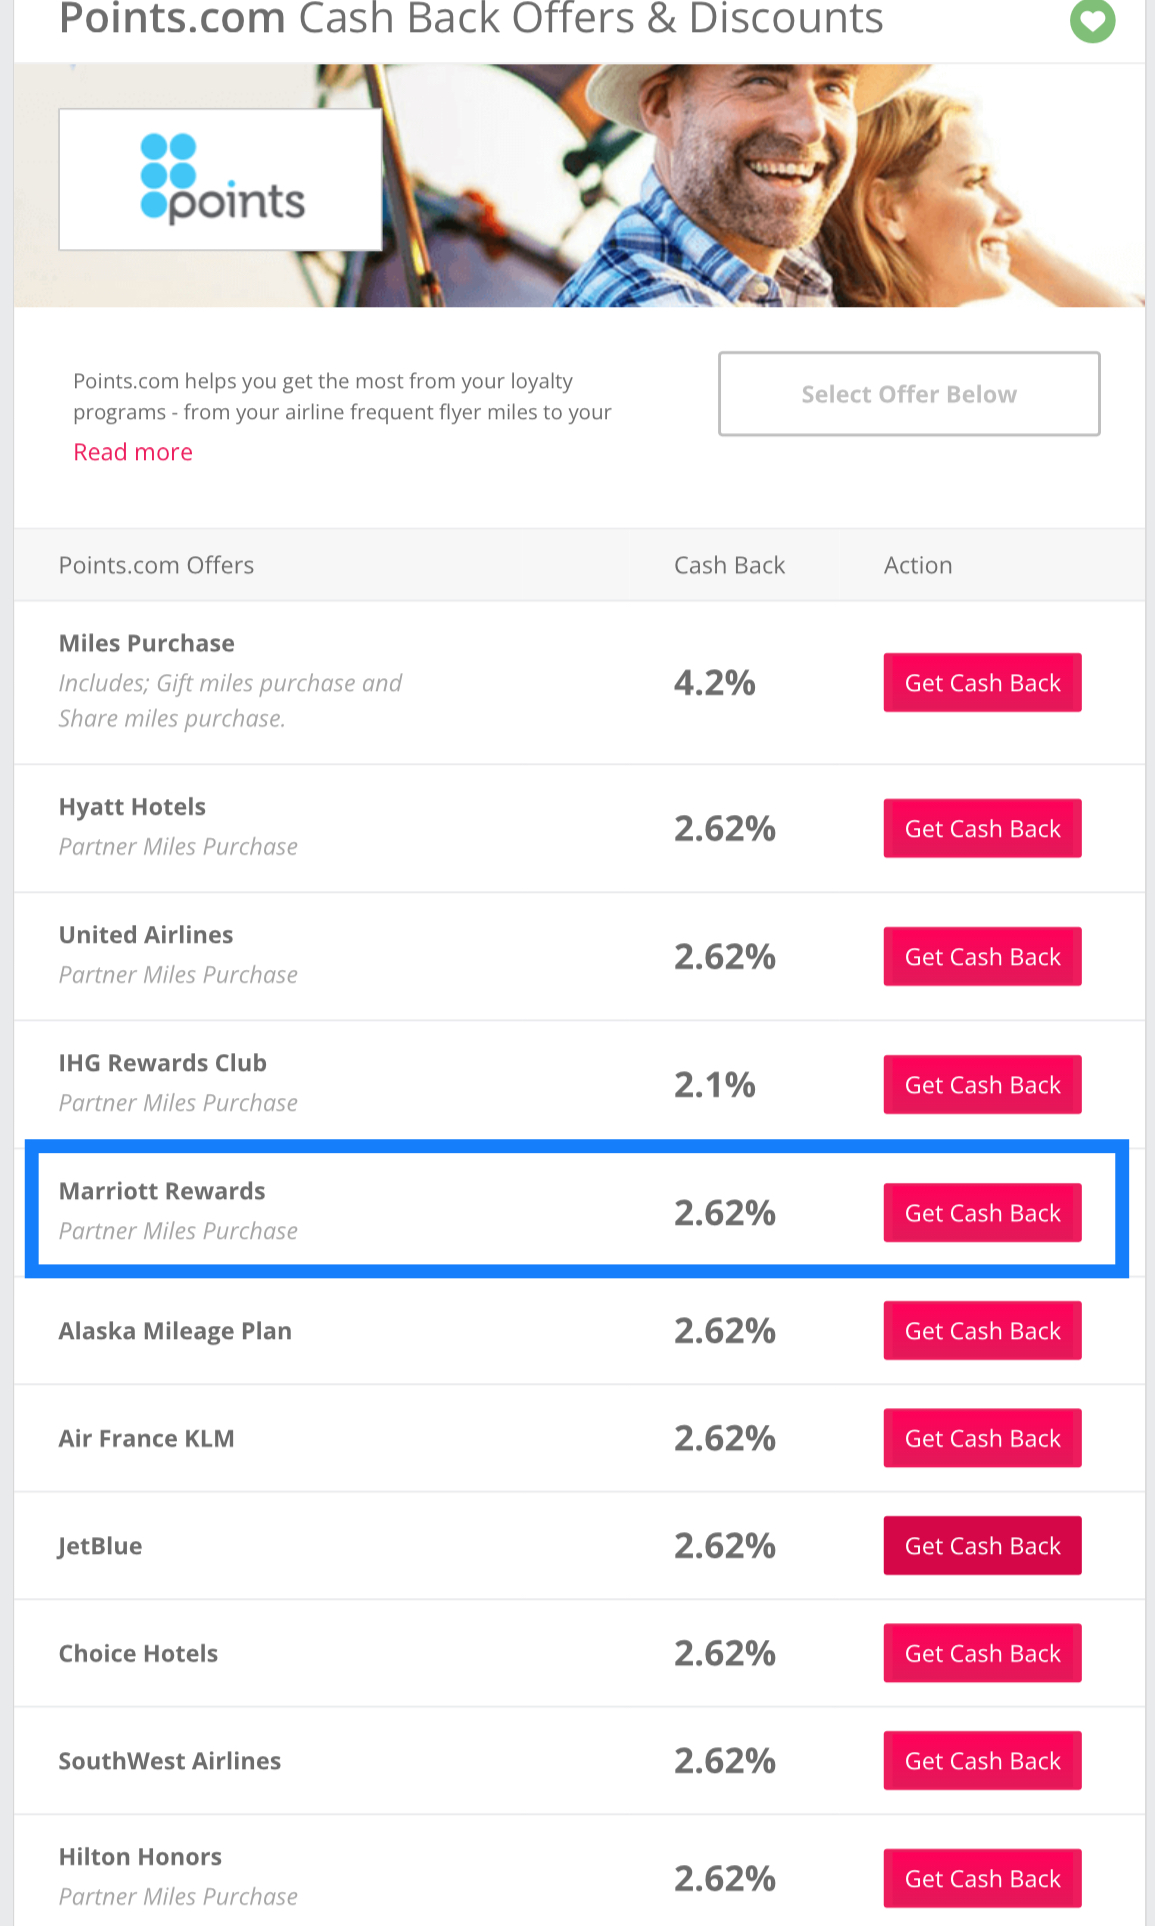This screenshot has width=1155, height=1926.
Task: Select the JetBlue offer name
Action: pyautogui.click(x=100, y=1546)
